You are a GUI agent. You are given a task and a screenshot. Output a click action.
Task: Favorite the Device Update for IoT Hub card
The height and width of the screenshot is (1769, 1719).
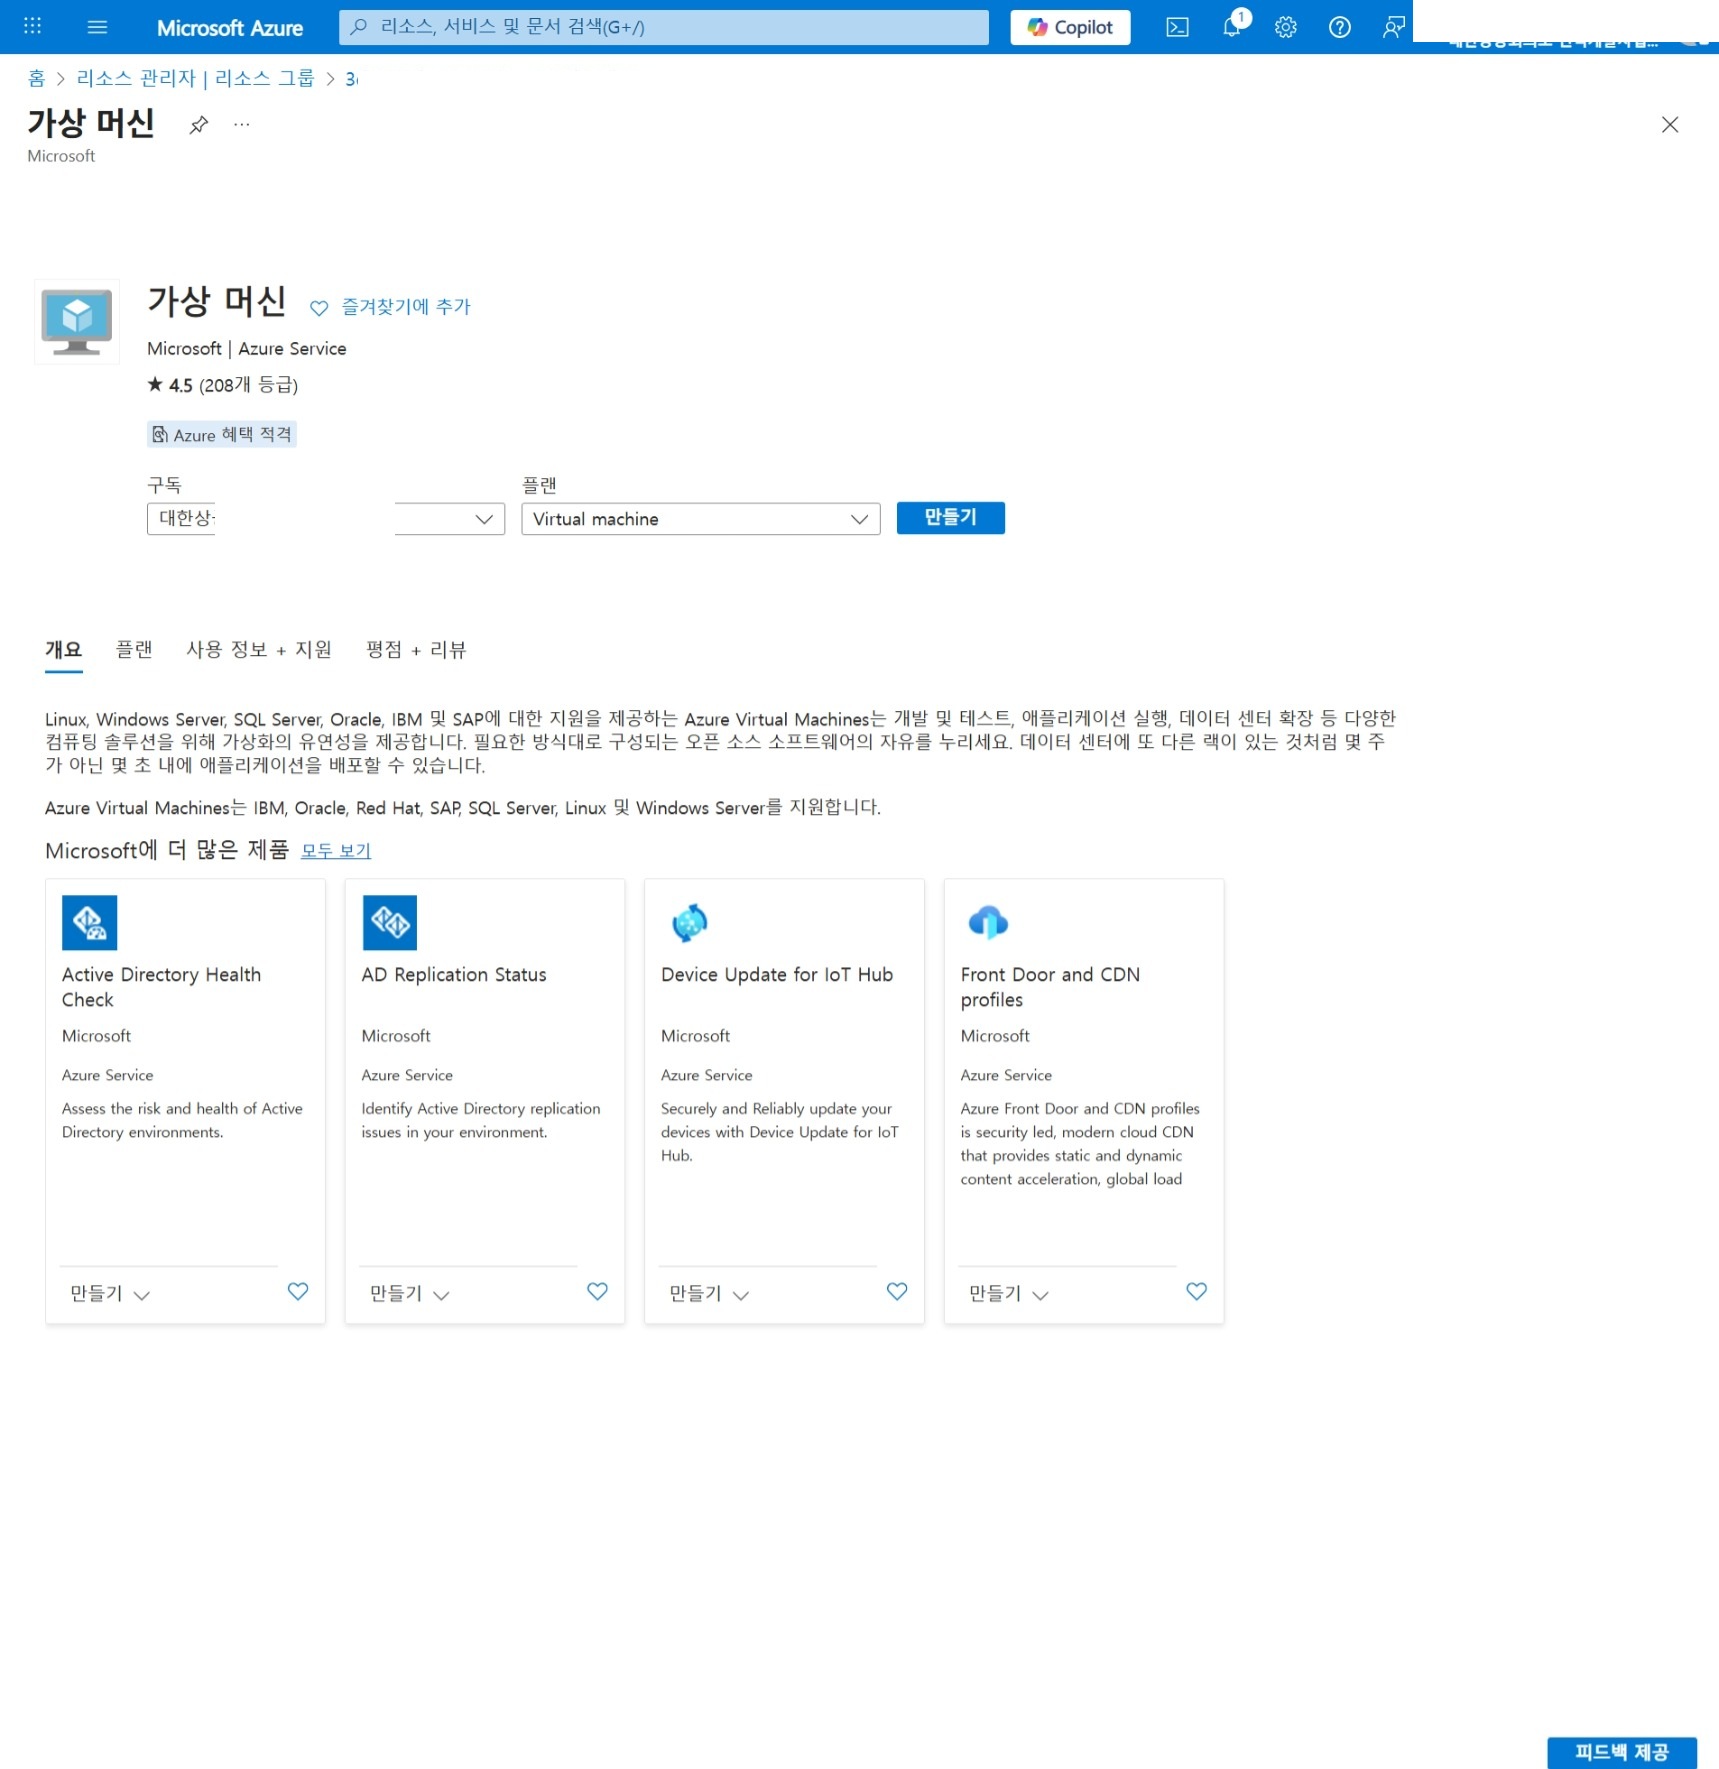click(895, 1291)
